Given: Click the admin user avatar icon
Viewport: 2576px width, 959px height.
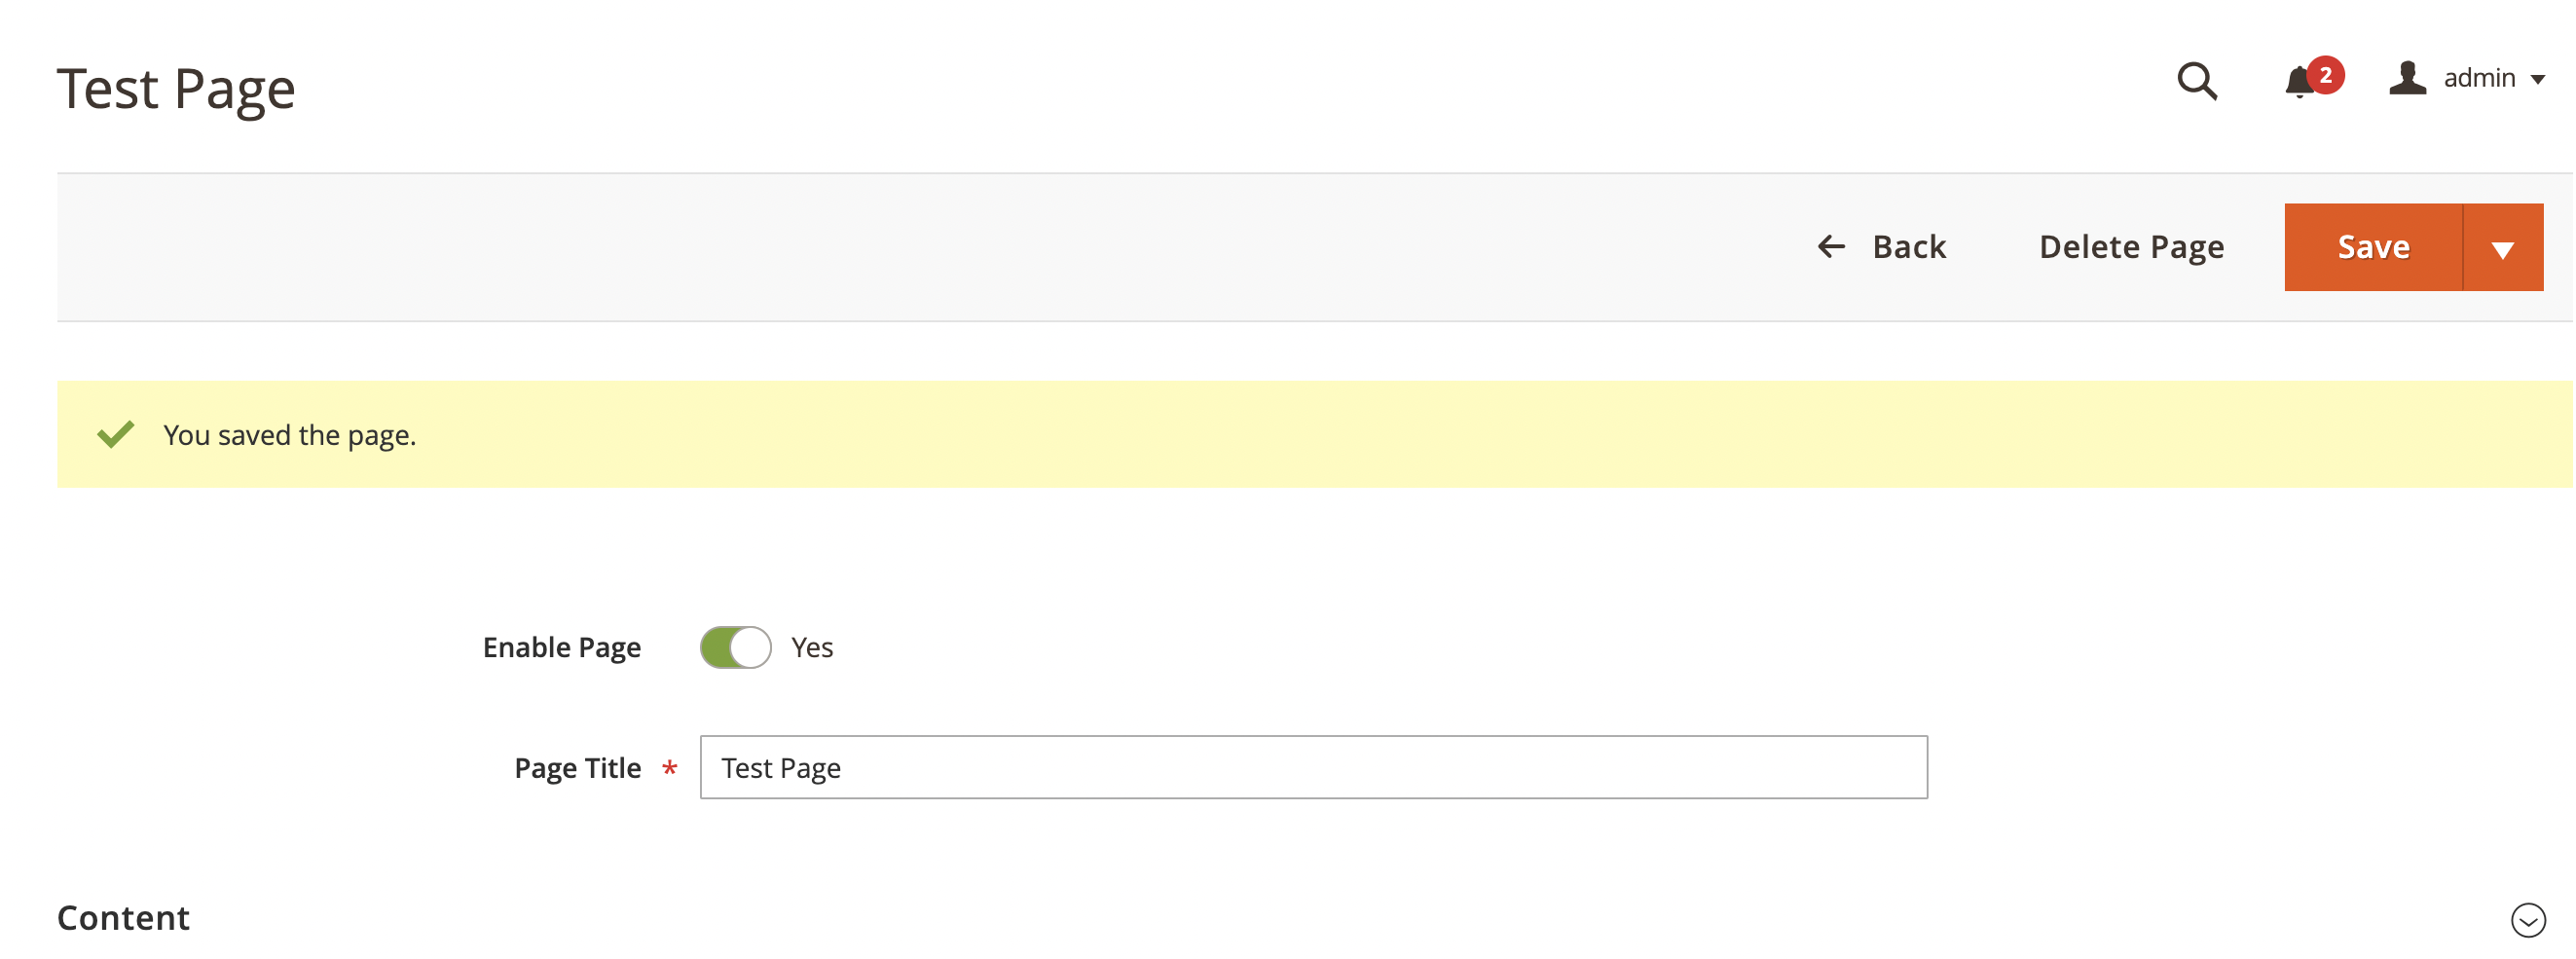Looking at the screenshot, I should [2408, 78].
